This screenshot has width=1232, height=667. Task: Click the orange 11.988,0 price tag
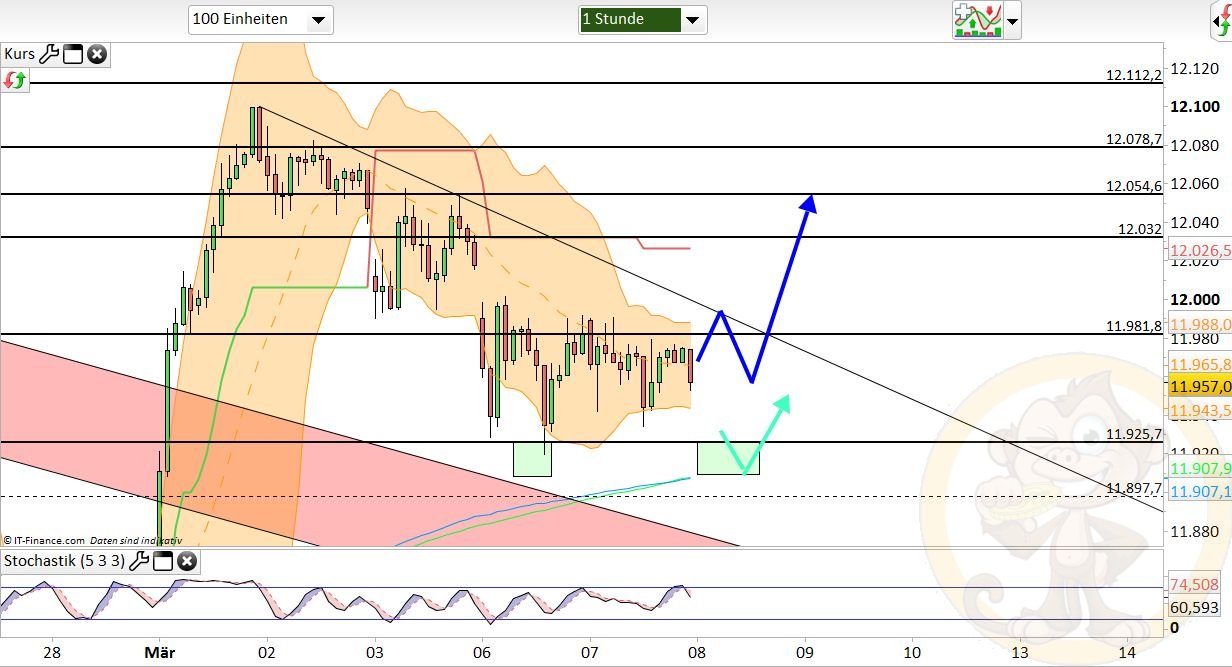(1198, 324)
